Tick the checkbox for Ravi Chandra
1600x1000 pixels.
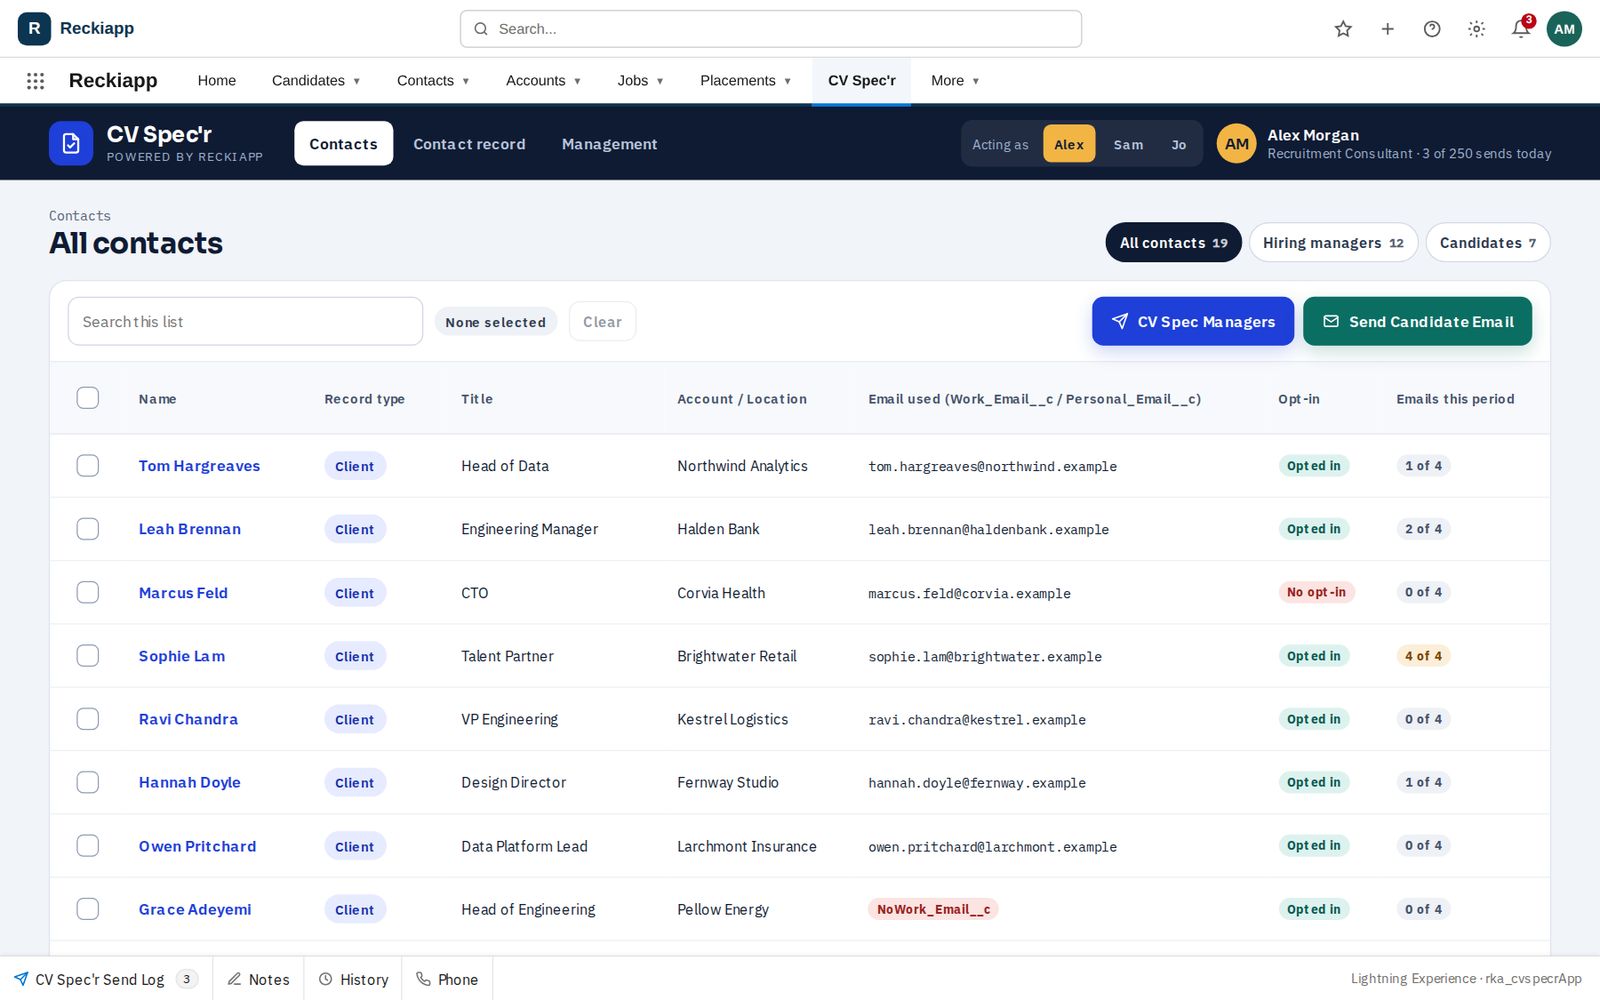click(x=88, y=718)
